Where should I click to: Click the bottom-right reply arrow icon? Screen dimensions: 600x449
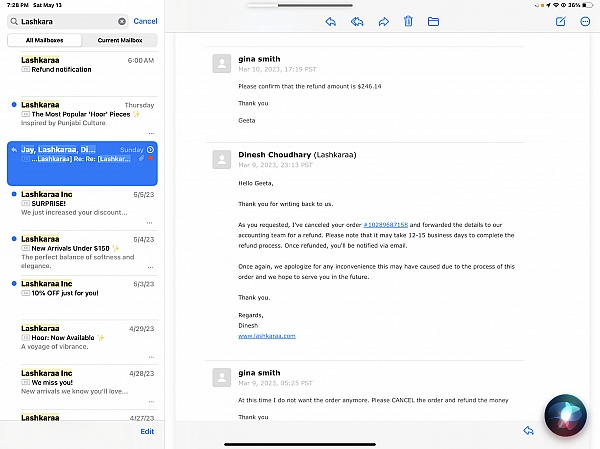point(528,430)
